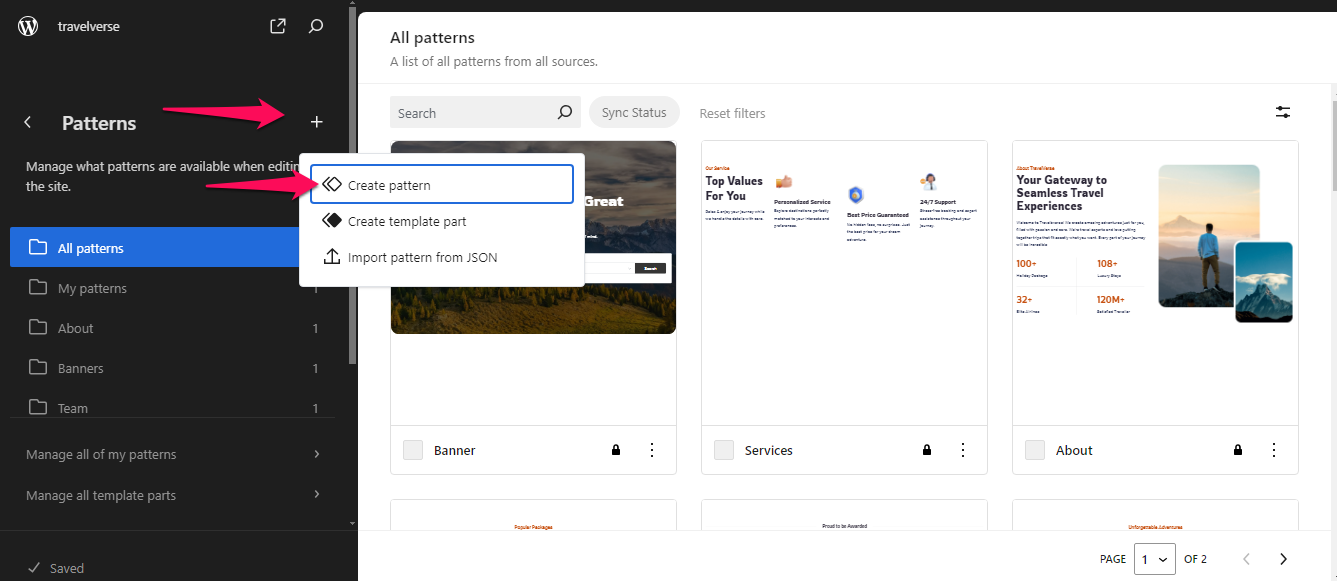Open the site preview via external link icon
The height and width of the screenshot is (581, 1337).
tap(277, 26)
